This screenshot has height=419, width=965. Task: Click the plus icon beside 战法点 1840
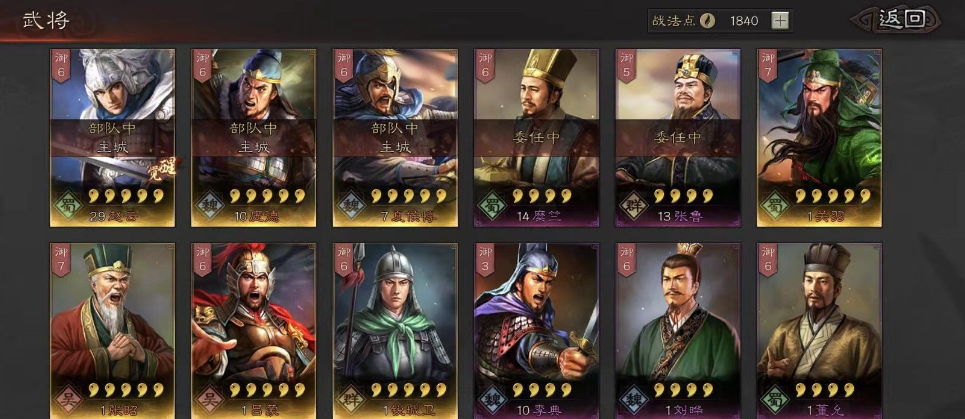pos(780,21)
